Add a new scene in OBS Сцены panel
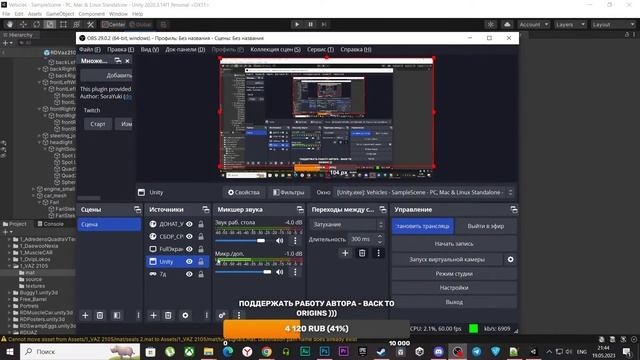This screenshot has width=640, height=360. pos(85,316)
